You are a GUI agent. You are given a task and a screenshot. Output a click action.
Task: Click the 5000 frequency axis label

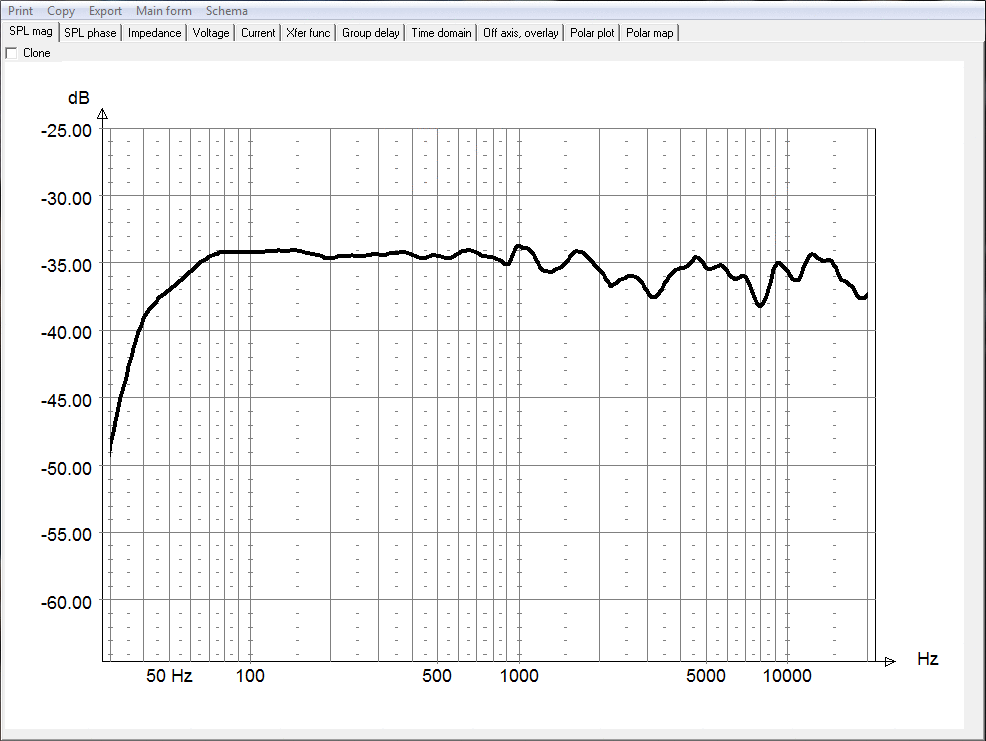[x=706, y=676]
